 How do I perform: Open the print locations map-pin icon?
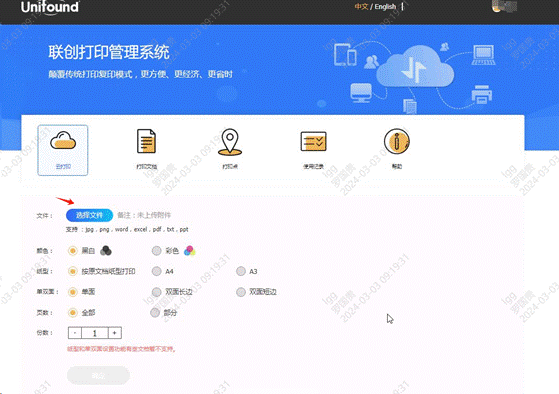pos(230,142)
